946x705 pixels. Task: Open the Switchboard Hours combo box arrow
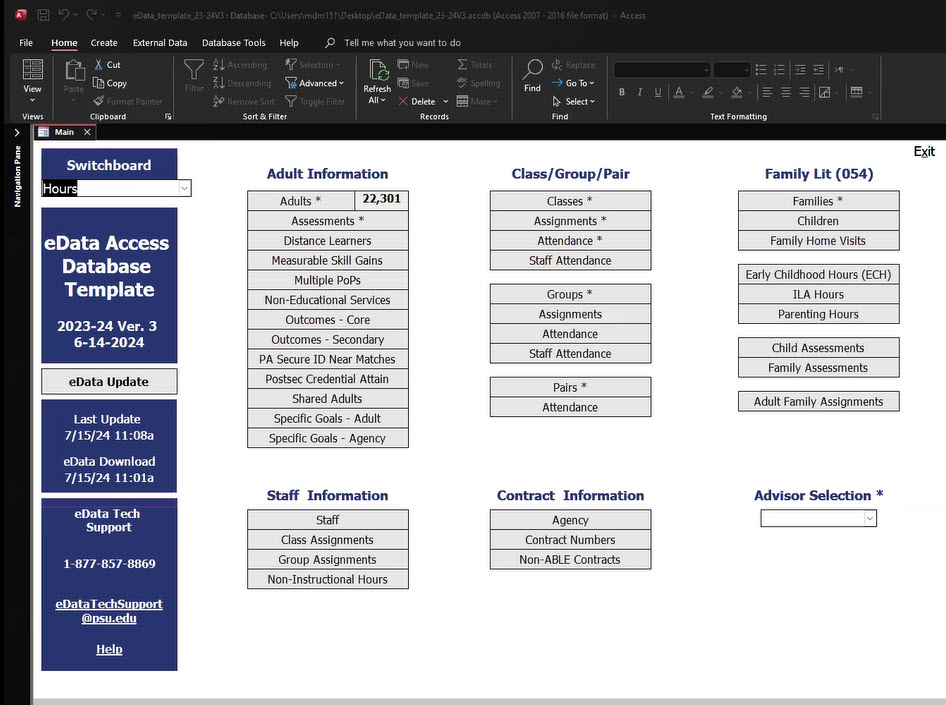184,188
